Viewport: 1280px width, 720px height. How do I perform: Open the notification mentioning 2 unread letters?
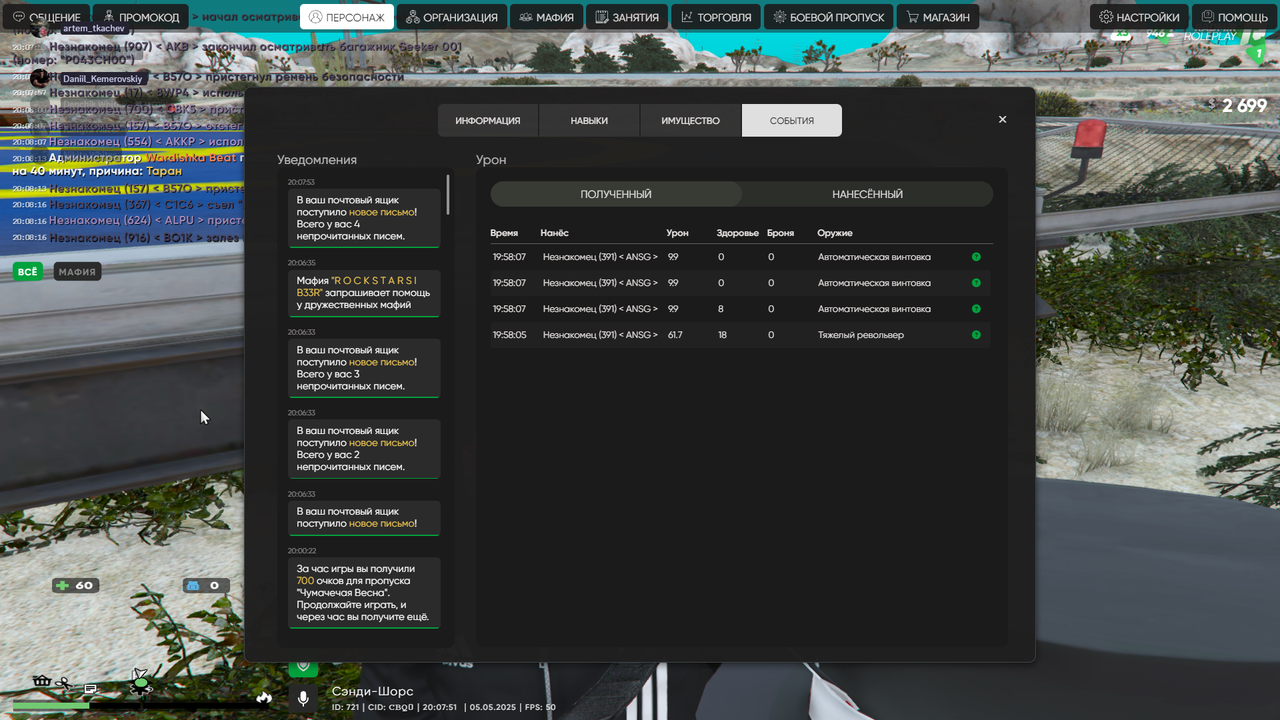364,448
